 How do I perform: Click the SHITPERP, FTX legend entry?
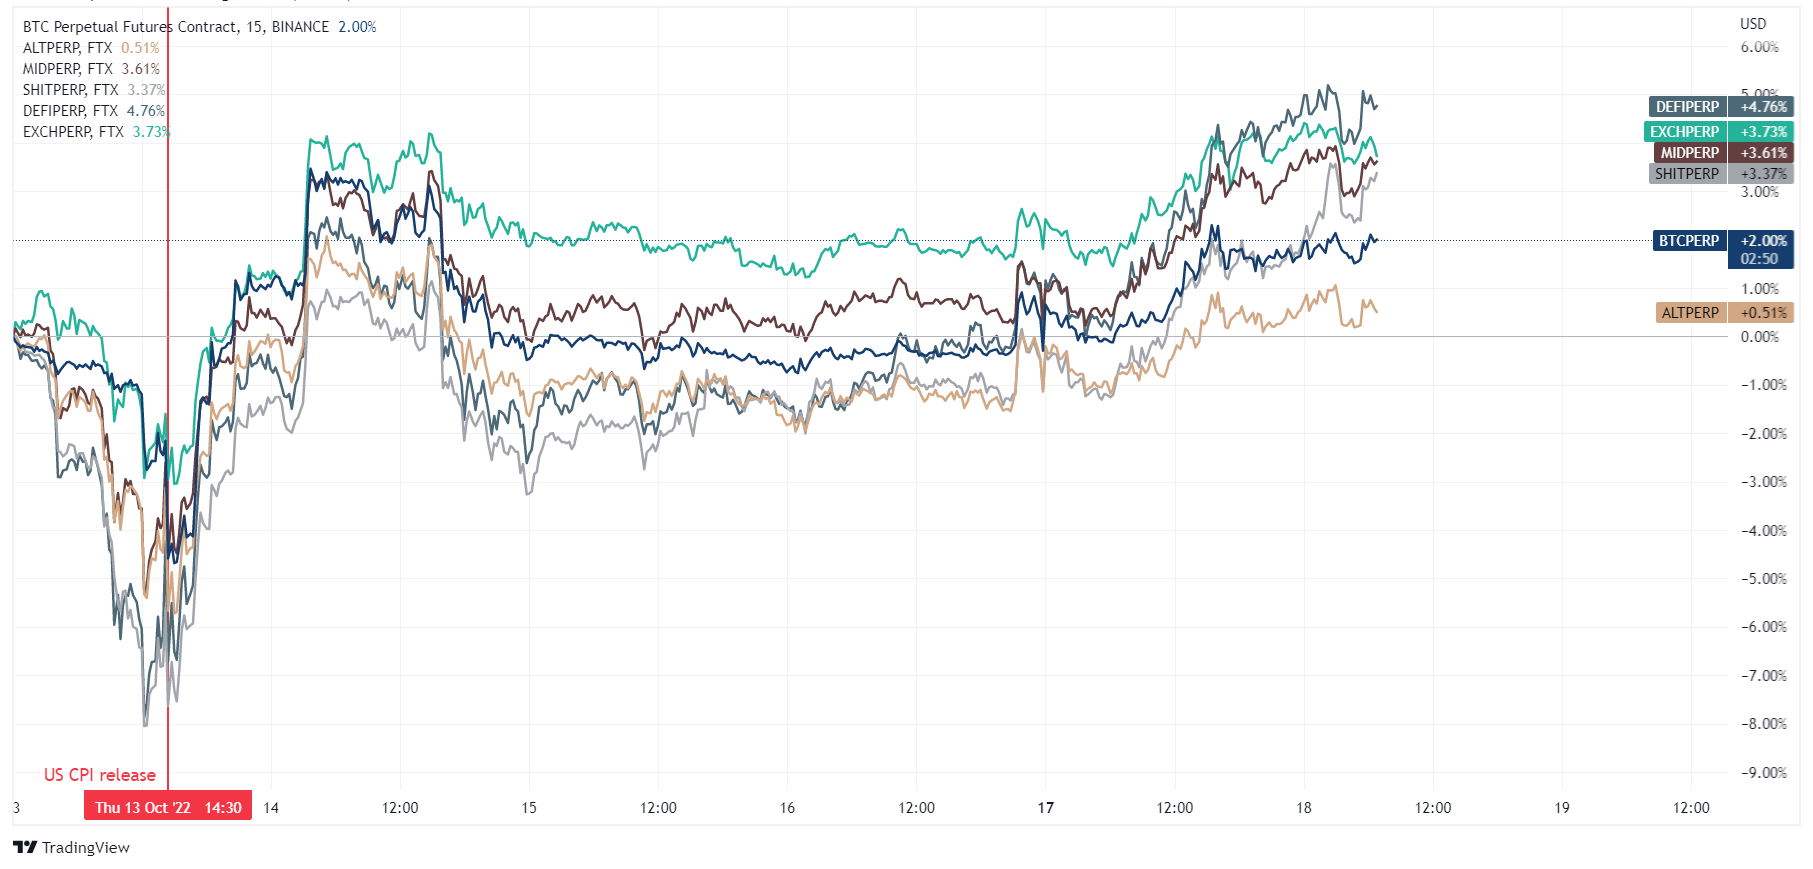click(x=71, y=90)
